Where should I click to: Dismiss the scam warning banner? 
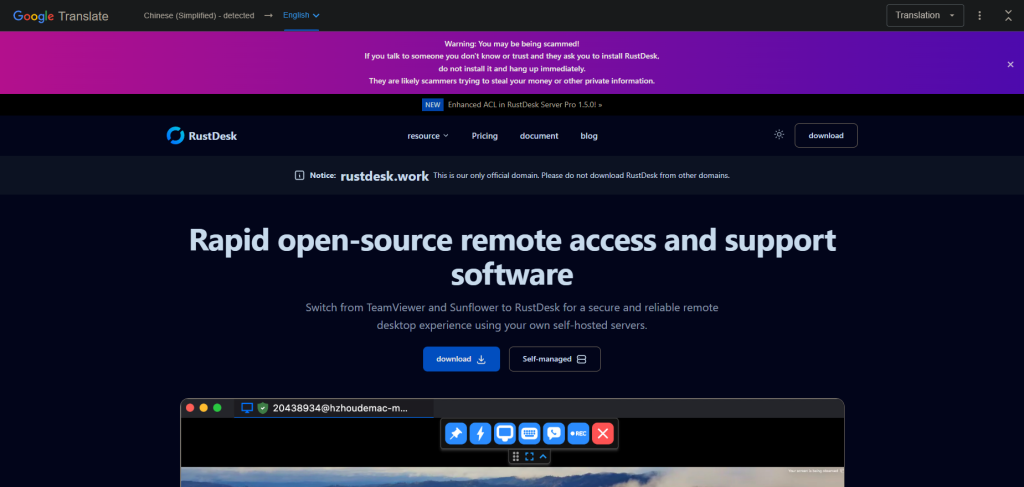(1010, 64)
